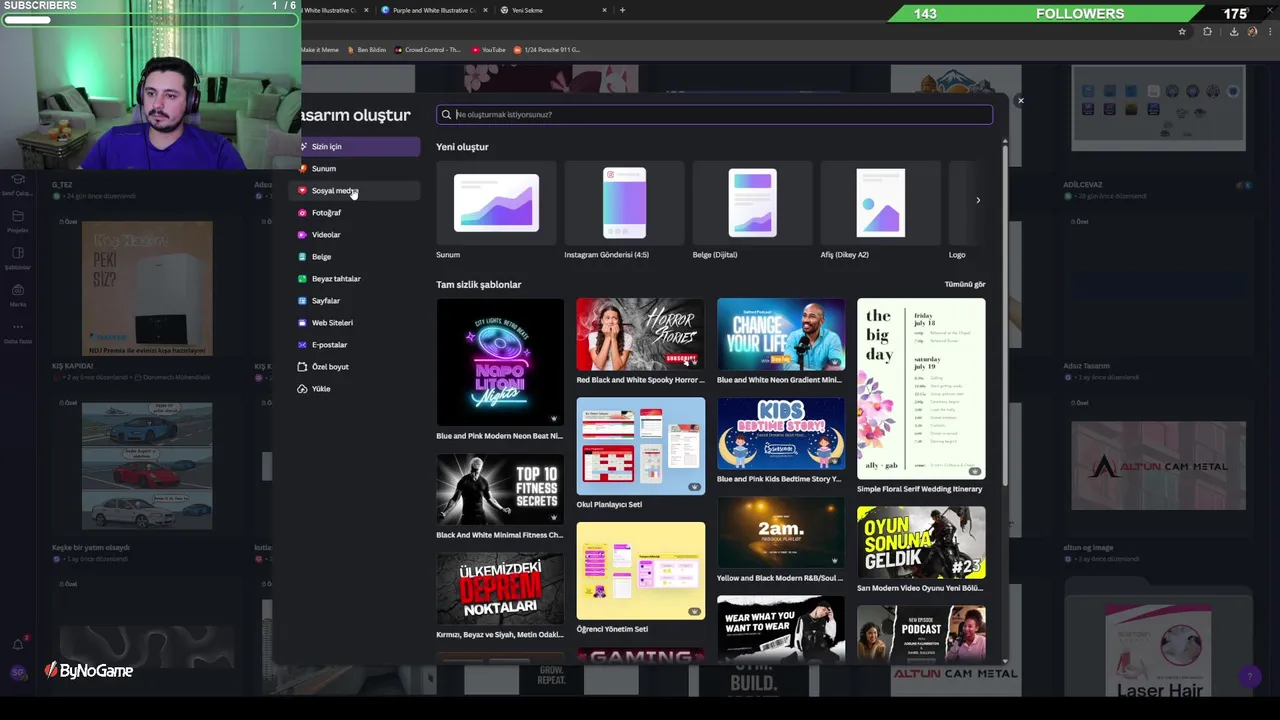Open browser downloads icon
This screenshot has height=720, width=1280.
point(1234,32)
